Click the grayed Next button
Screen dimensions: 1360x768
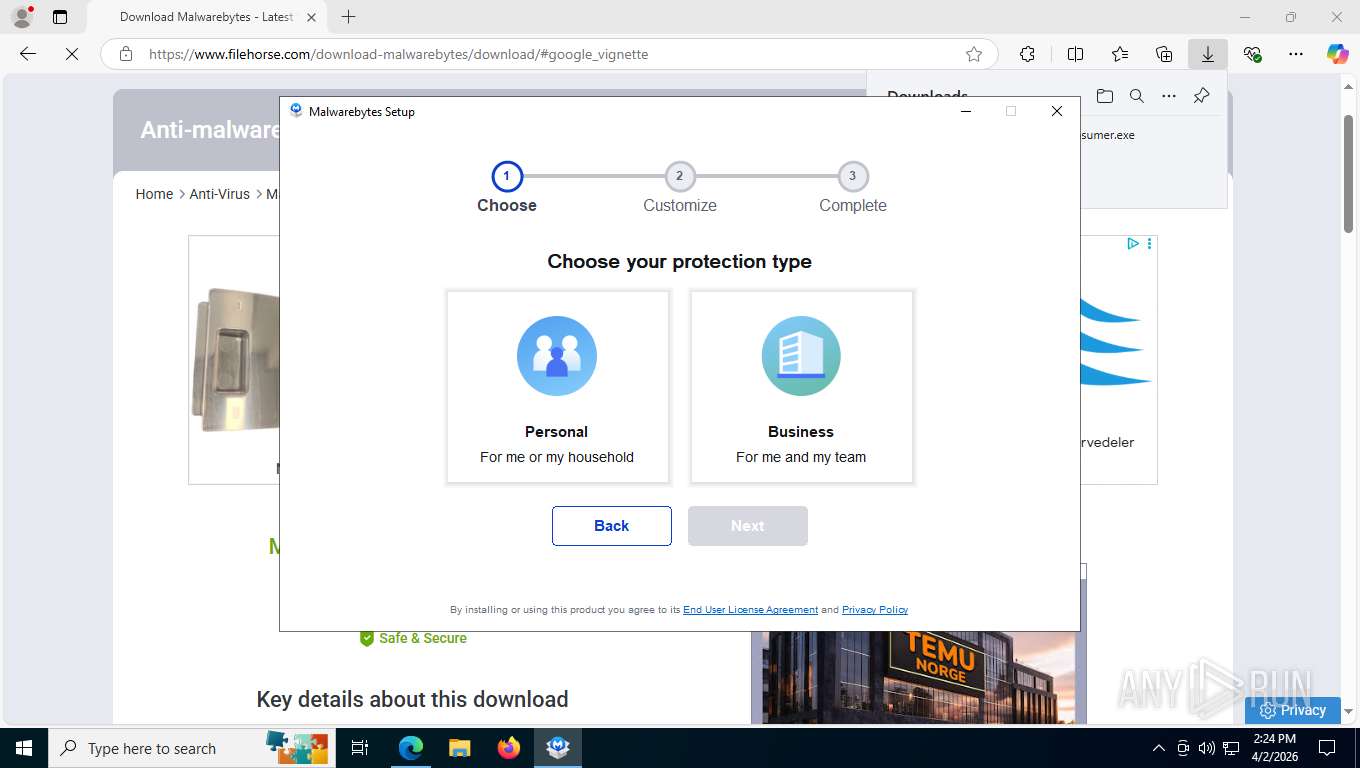pyautogui.click(x=747, y=526)
